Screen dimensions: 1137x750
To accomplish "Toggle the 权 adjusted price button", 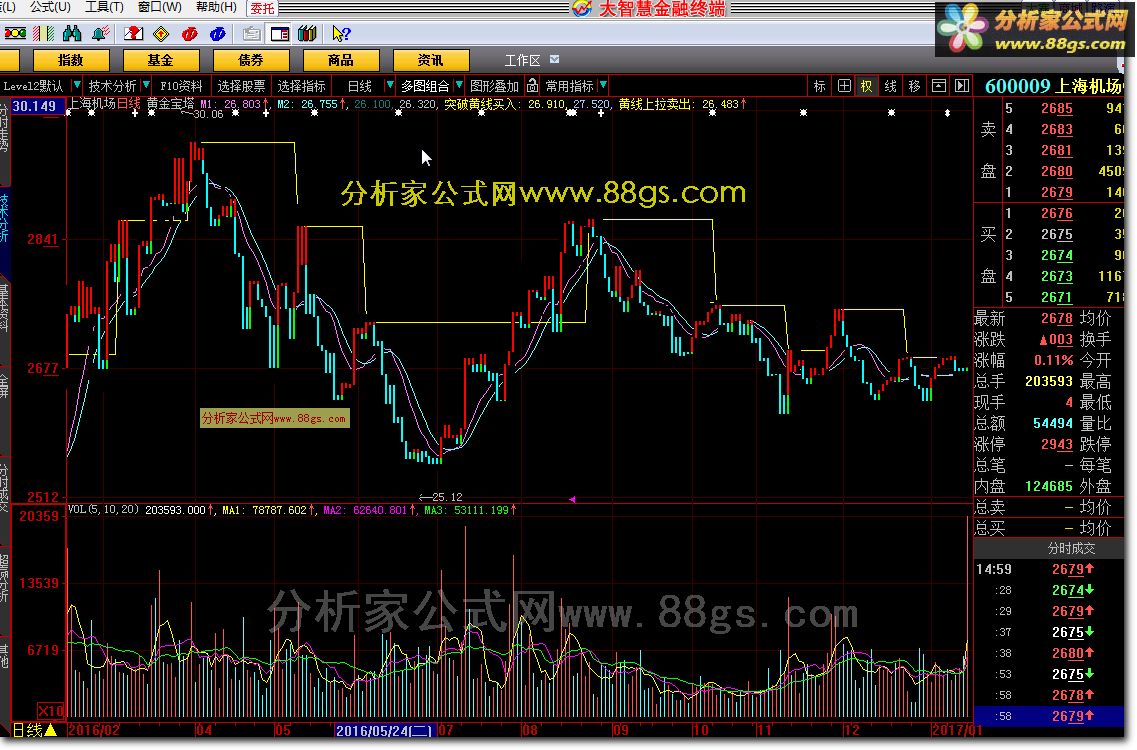I will point(867,86).
